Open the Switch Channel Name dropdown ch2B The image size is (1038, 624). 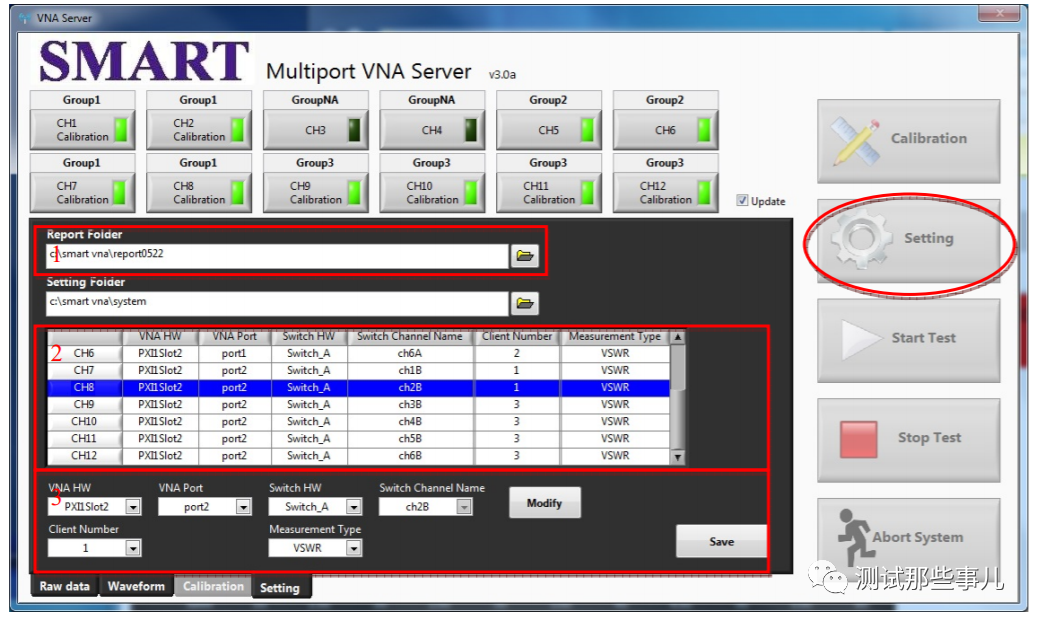coord(464,507)
